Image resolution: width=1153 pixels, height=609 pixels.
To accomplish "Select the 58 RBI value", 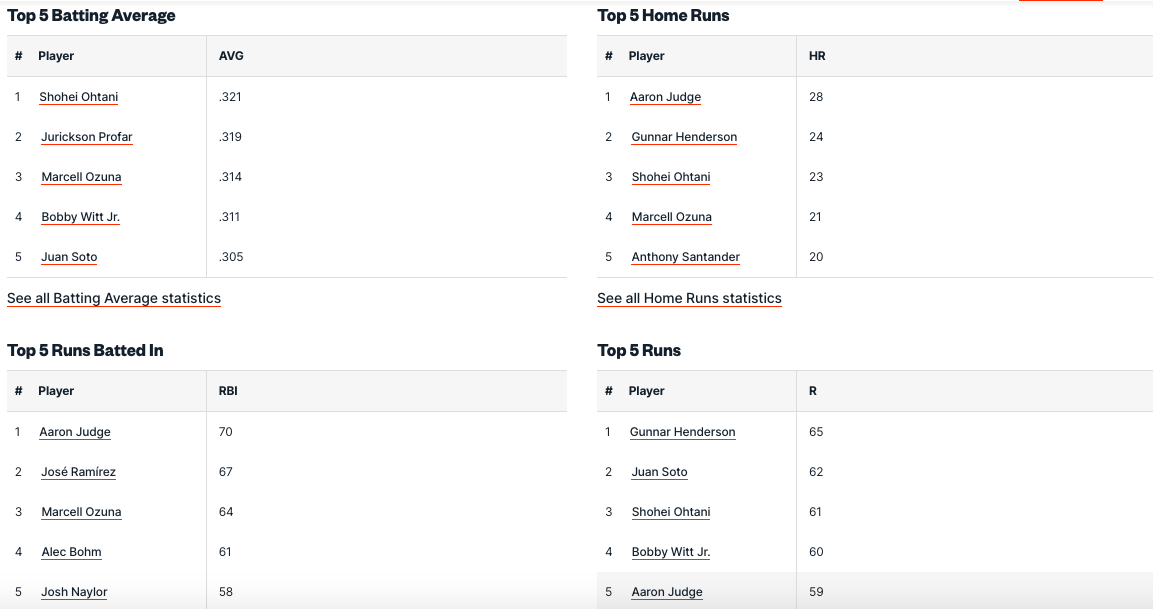I will tap(226, 592).
